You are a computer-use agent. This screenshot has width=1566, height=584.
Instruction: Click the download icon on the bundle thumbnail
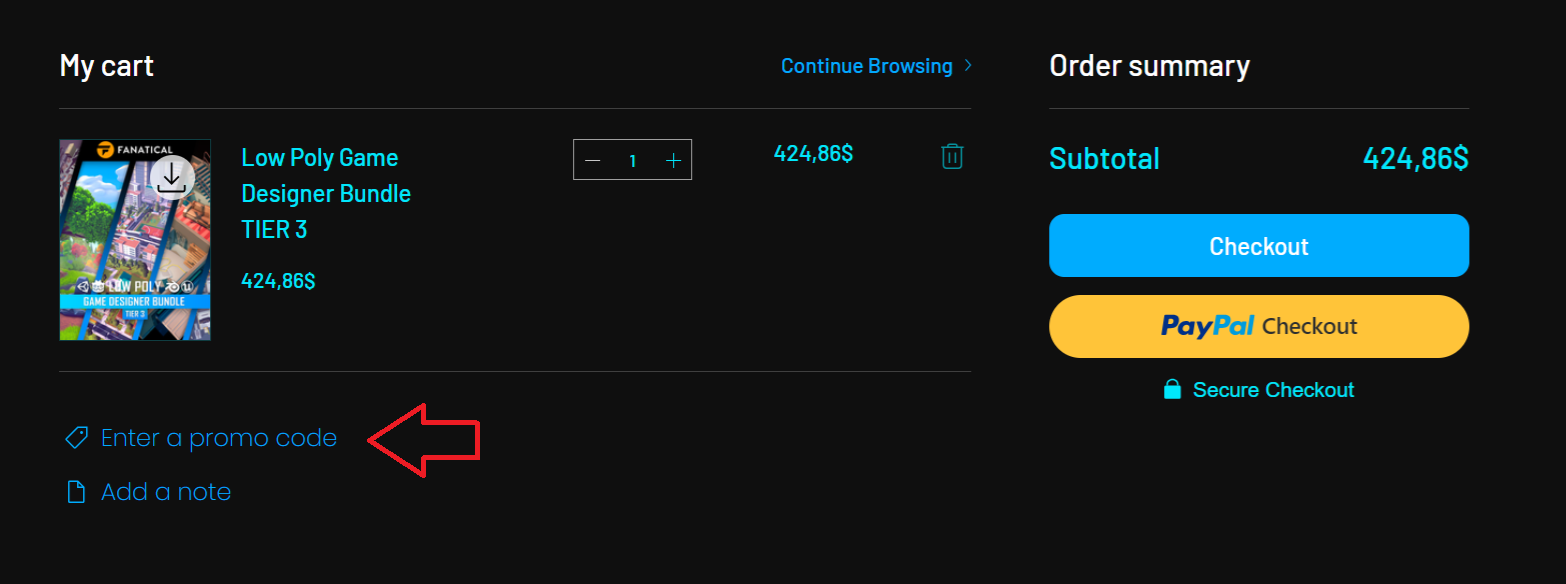point(172,178)
